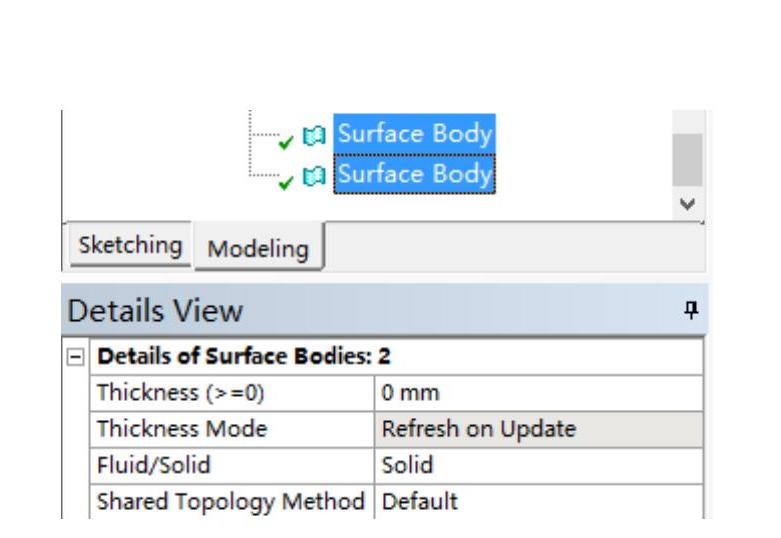Open the Fluid/Solid value dropdown
The height and width of the screenshot is (538, 781).
point(540,464)
